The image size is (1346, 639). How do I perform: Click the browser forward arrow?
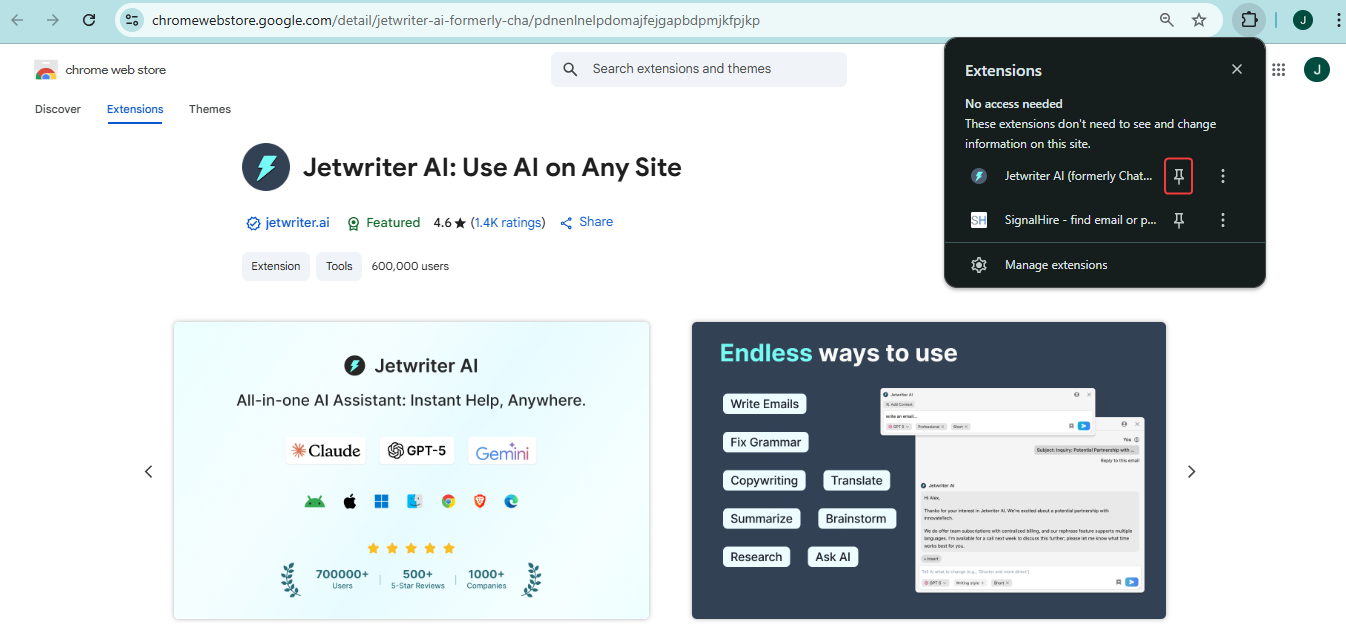click(x=53, y=20)
